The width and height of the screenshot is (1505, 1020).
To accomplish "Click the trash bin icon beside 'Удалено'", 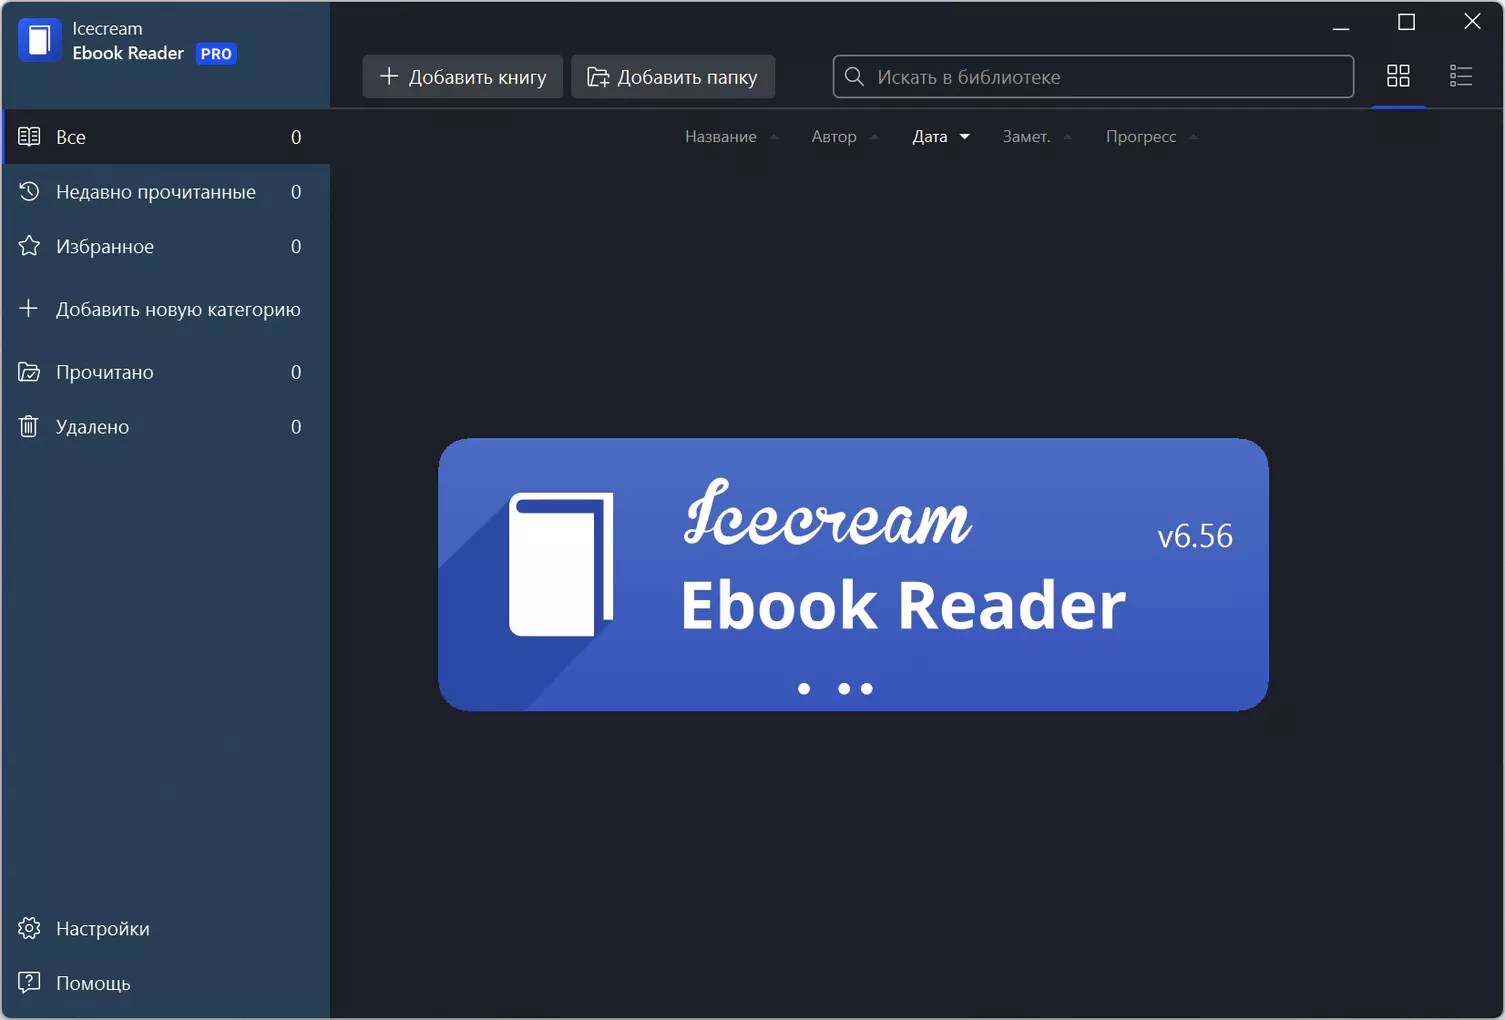I will pos(29,427).
